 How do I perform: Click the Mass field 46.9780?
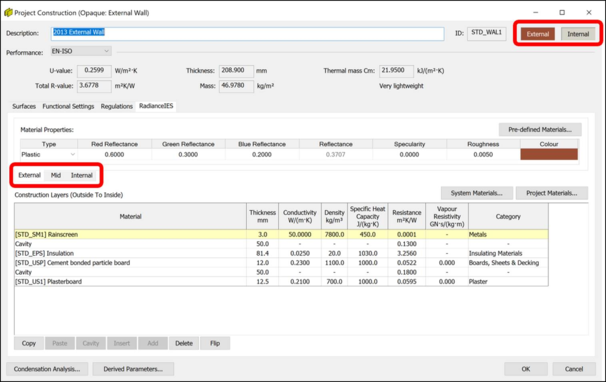237,86
